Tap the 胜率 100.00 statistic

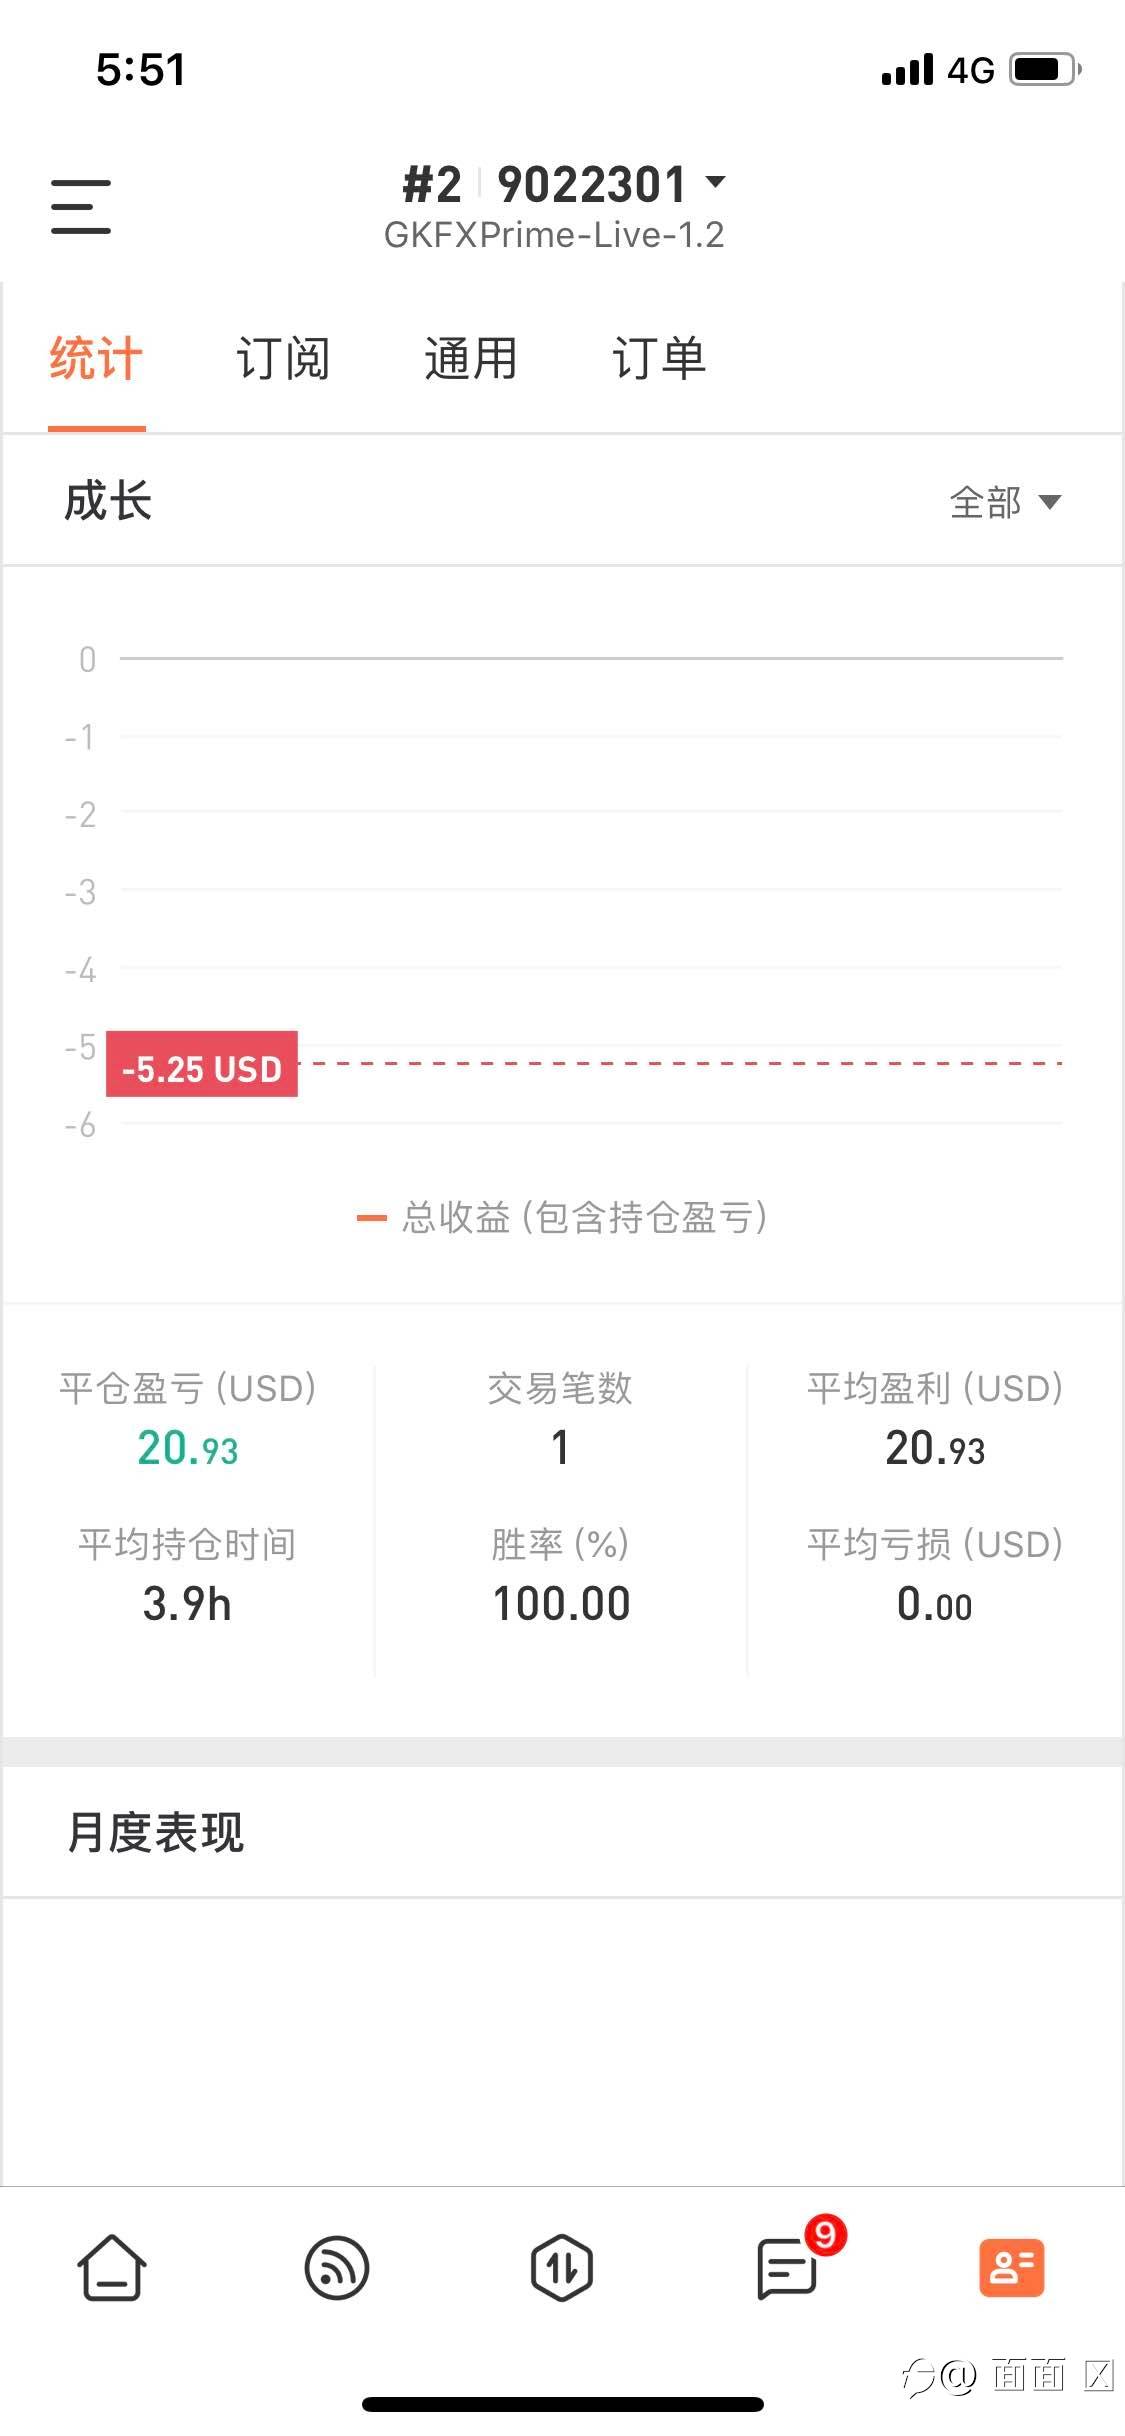(x=561, y=1603)
